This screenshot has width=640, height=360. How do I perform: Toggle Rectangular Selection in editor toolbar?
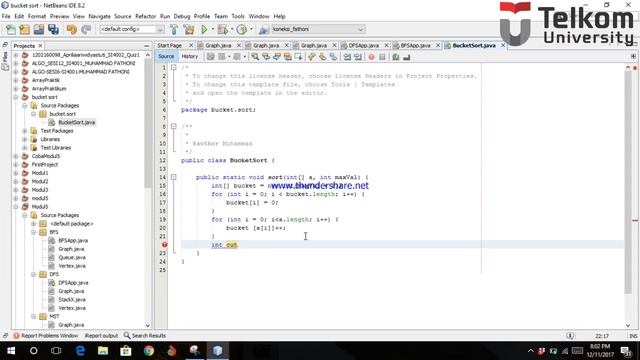coord(299,57)
